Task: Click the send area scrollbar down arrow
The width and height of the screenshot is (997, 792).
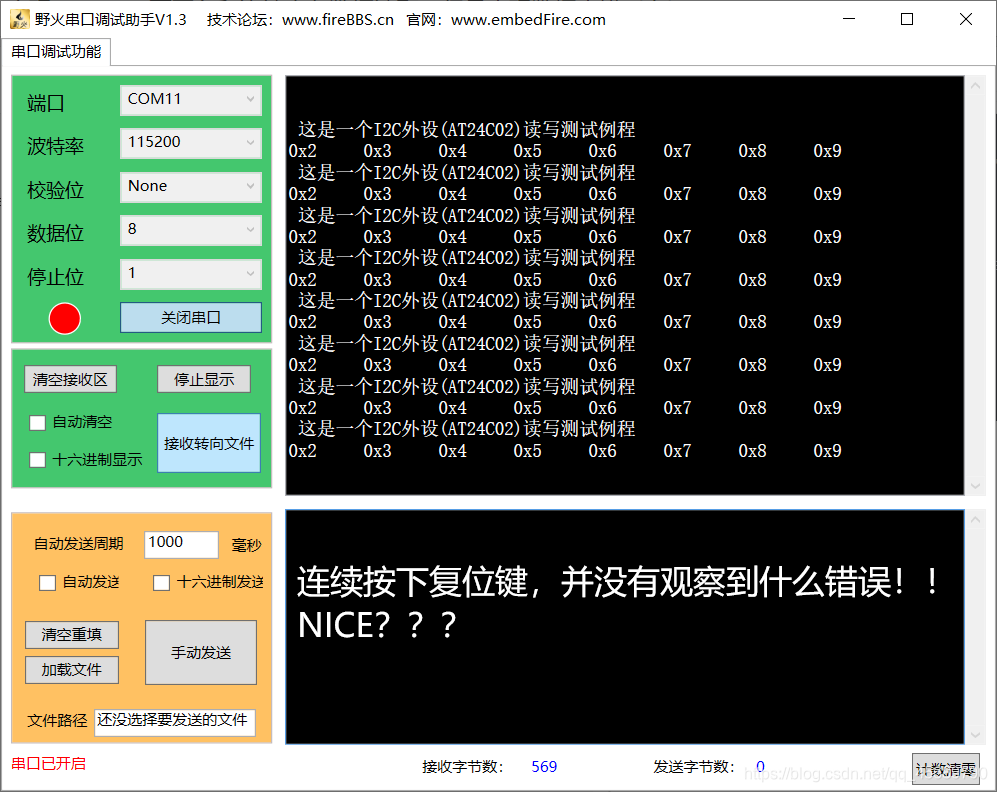Action: tap(975, 735)
